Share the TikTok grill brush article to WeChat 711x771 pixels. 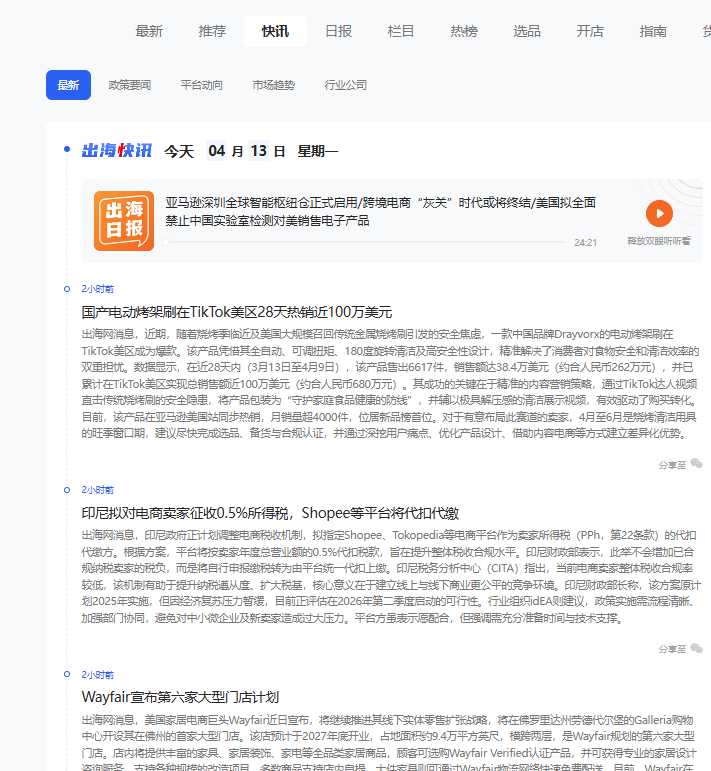(696, 464)
